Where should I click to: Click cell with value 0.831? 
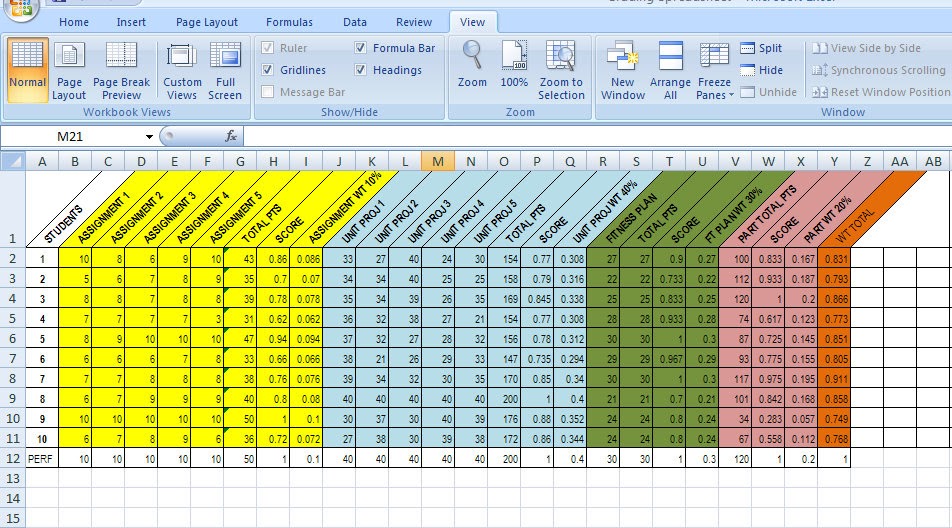pyautogui.click(x=834, y=259)
